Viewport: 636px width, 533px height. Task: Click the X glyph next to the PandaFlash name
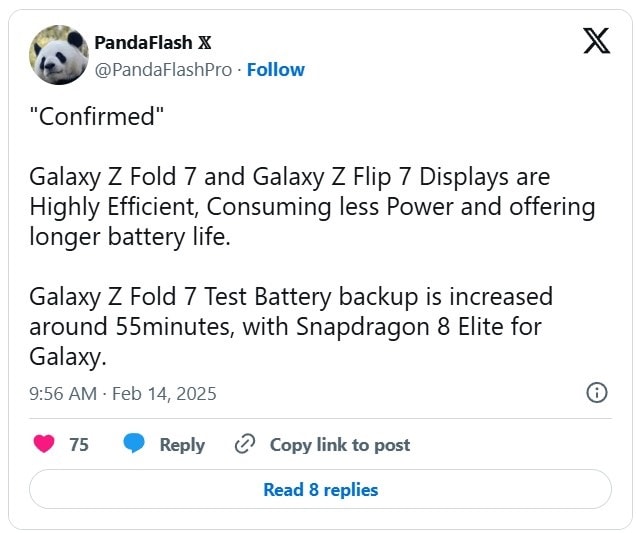(x=205, y=42)
